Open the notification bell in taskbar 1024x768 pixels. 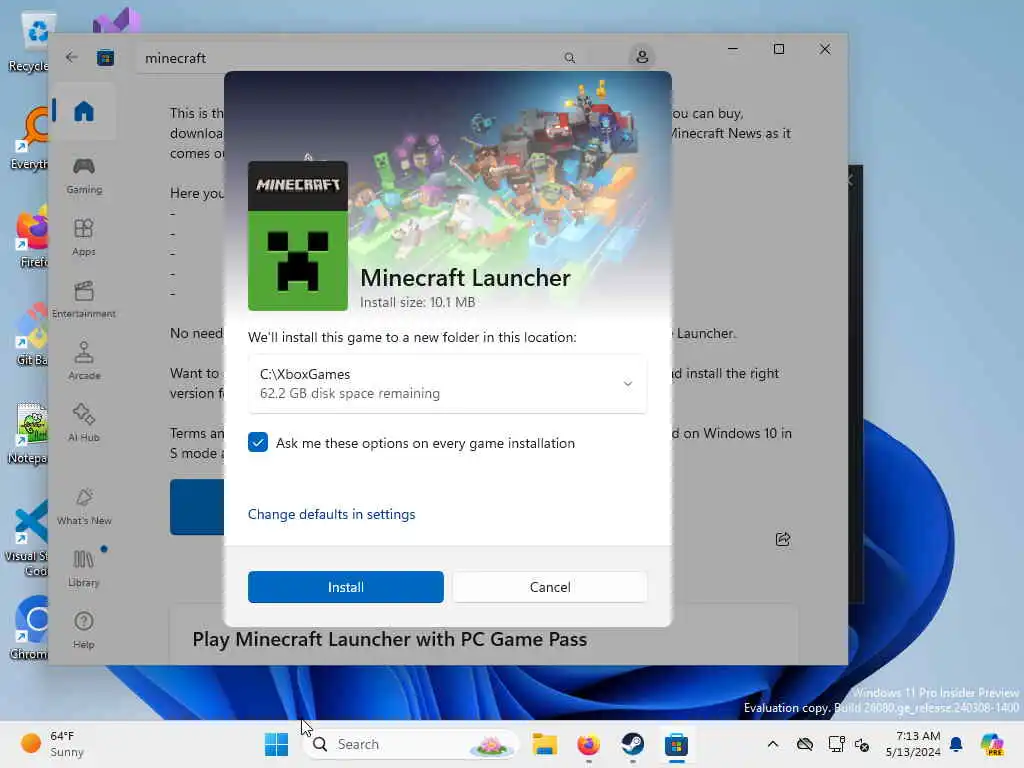(x=956, y=744)
